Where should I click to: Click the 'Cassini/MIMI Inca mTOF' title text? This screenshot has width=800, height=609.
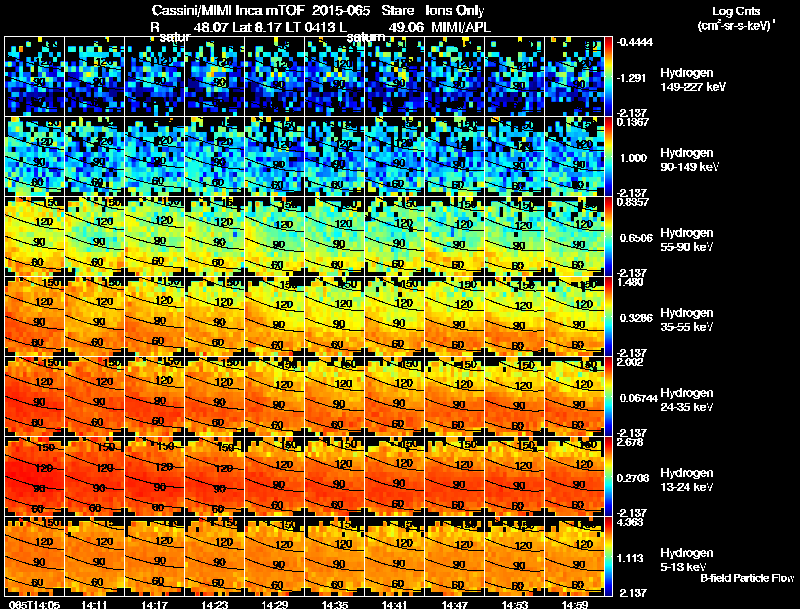click(228, 11)
